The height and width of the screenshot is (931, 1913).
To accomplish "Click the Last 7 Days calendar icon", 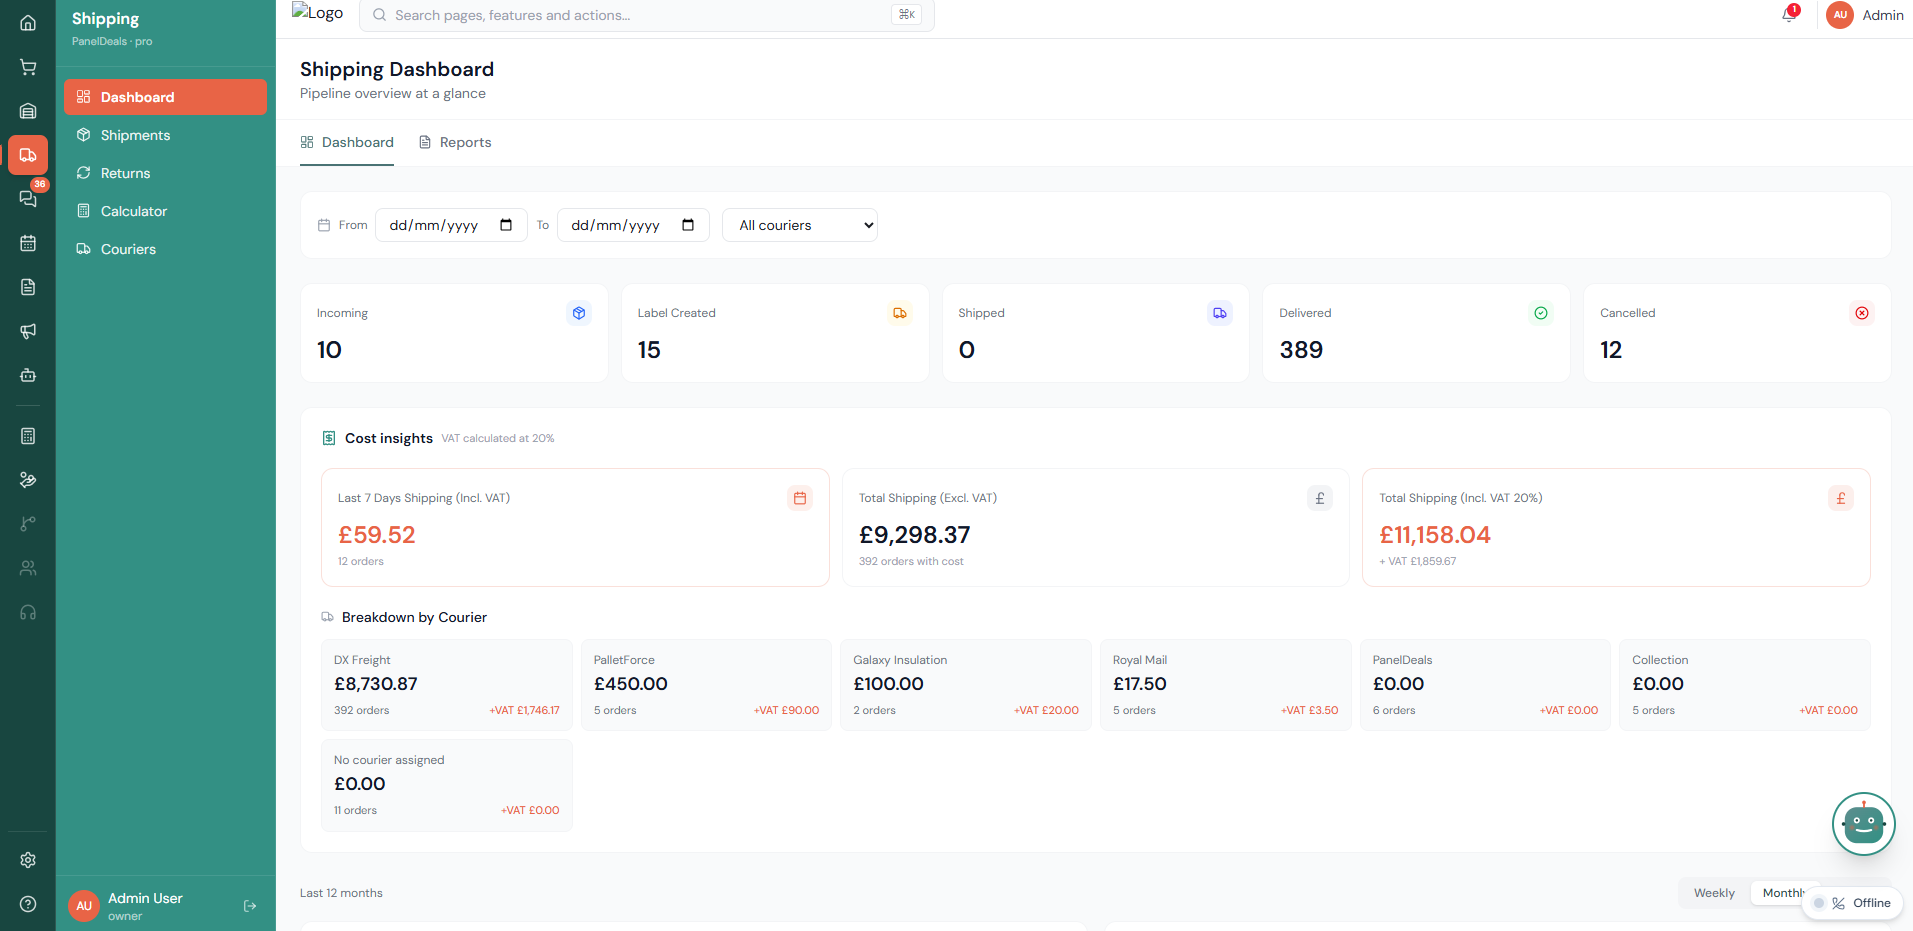I will tap(800, 498).
